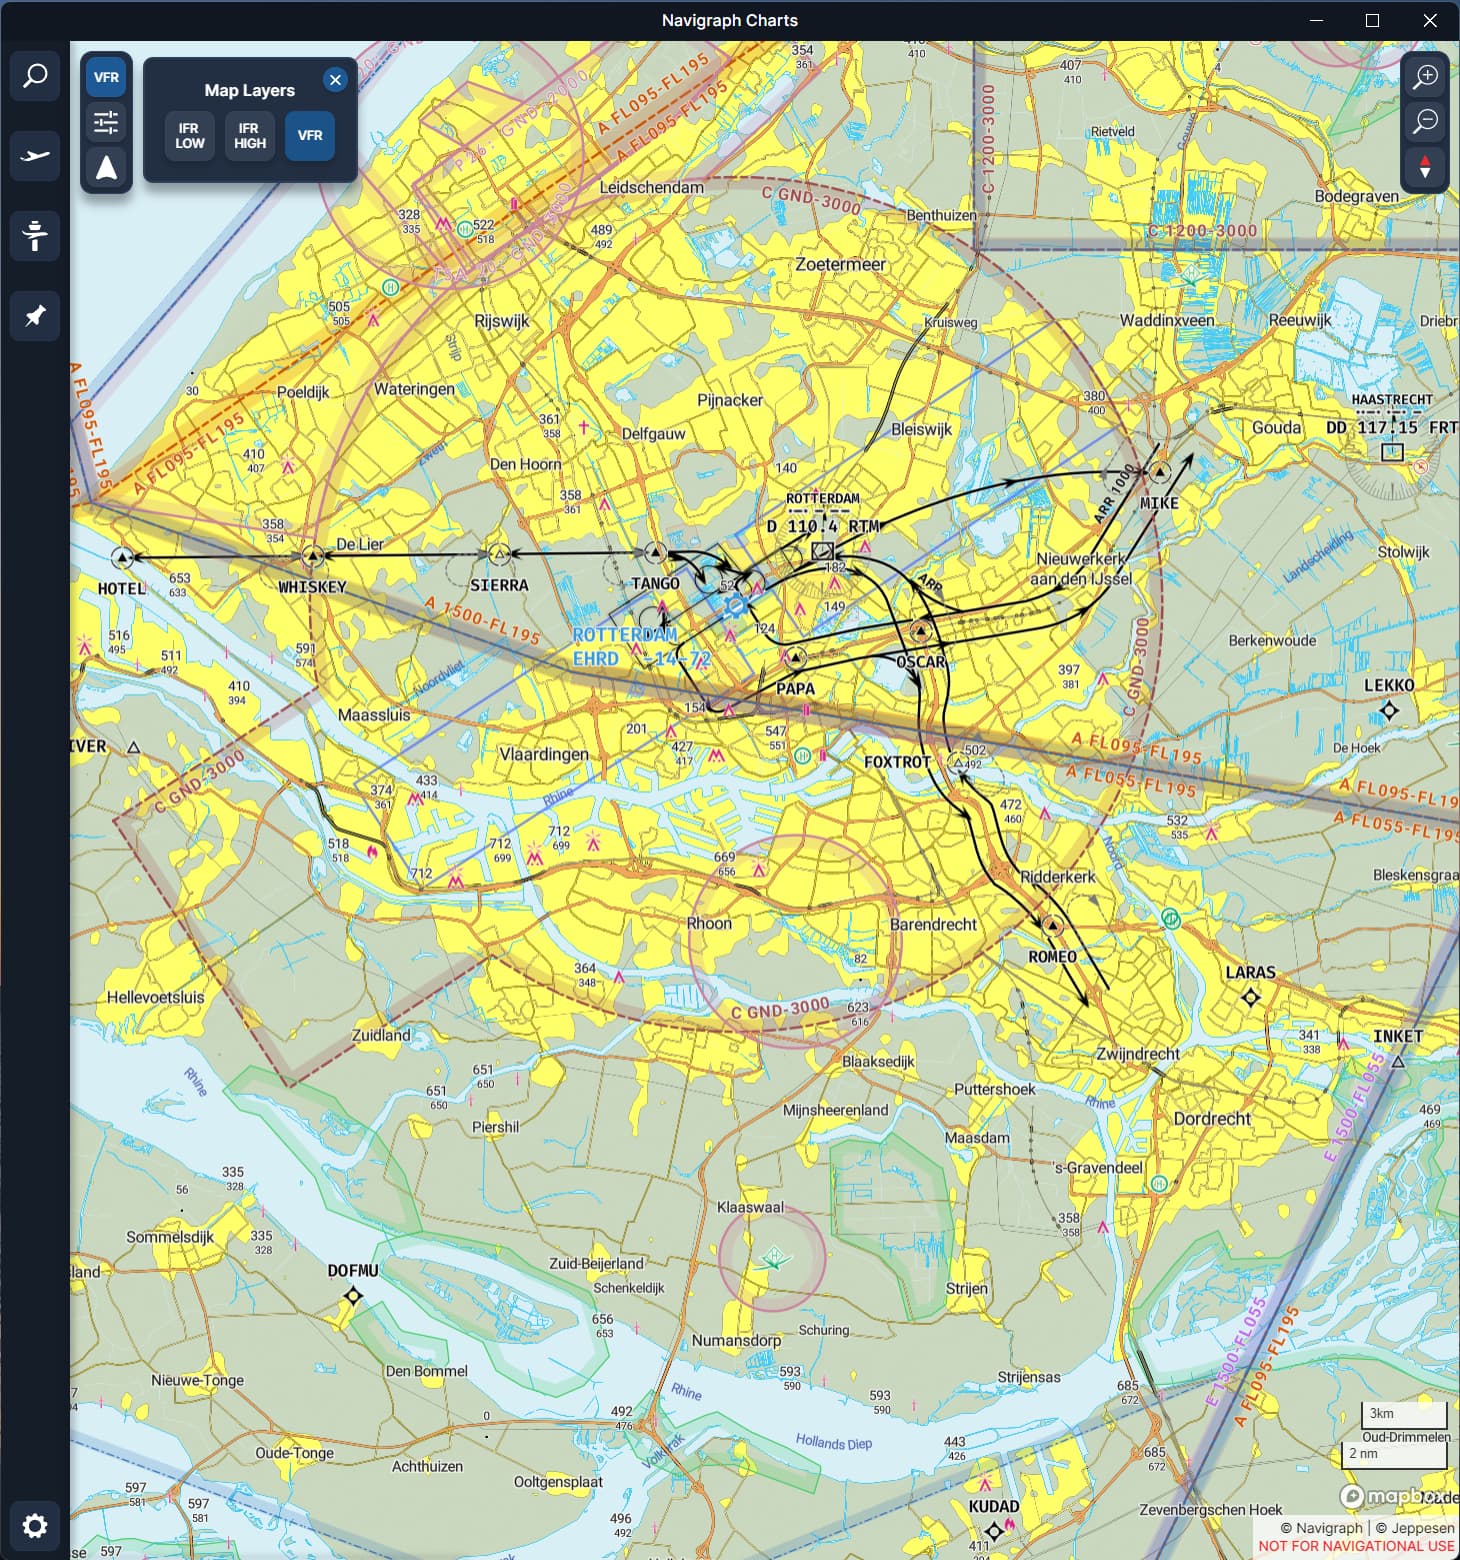Select the DOFMU waypoint marker
Viewport: 1460px width, 1560px height.
pos(353,1296)
